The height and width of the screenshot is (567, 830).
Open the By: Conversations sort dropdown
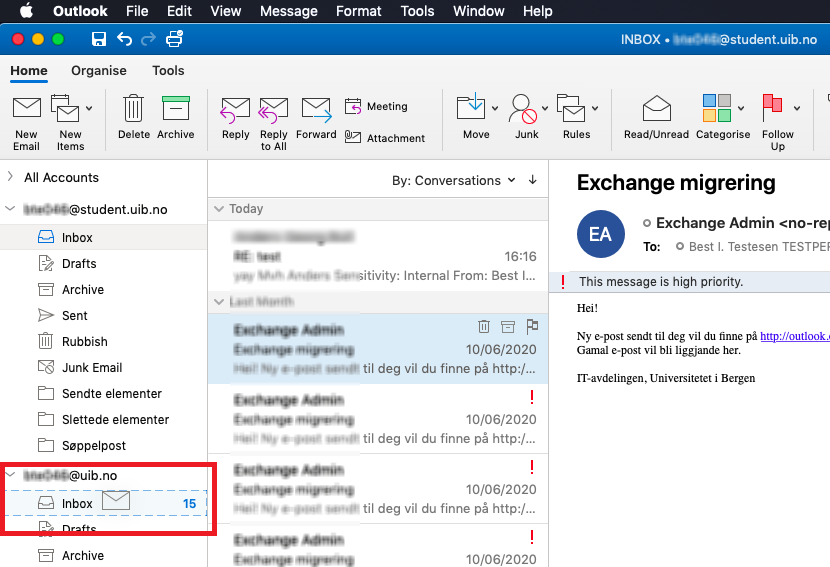pyautogui.click(x=453, y=180)
